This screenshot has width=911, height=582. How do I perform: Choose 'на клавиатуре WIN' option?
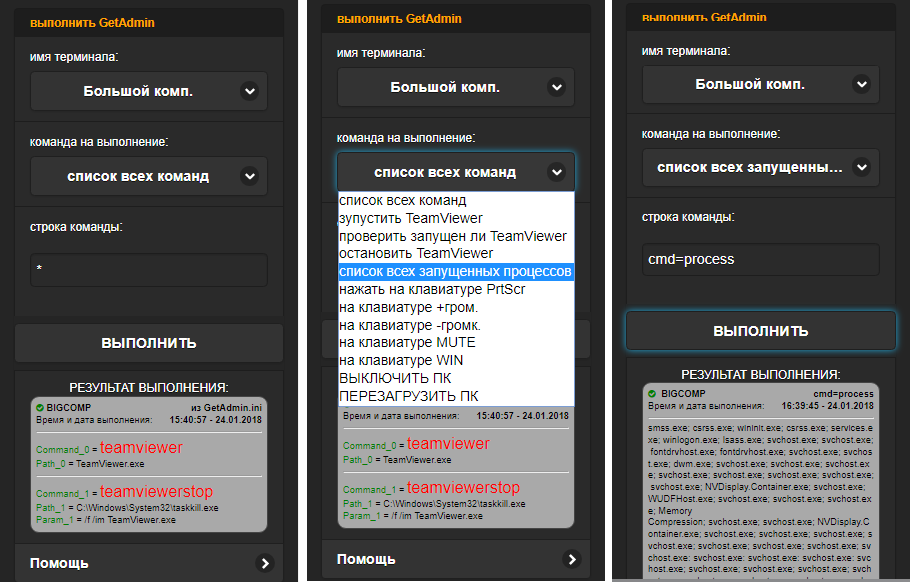(x=456, y=361)
